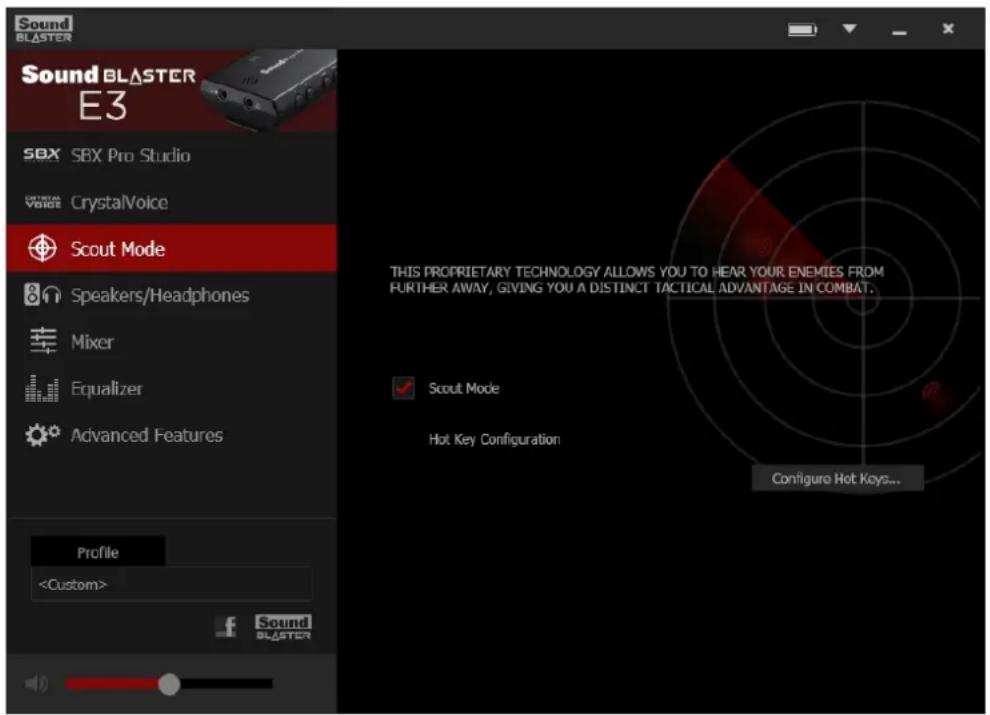This screenshot has height=715, width=990.
Task: Disable the Scout Mode checkbox
Action: tap(403, 387)
